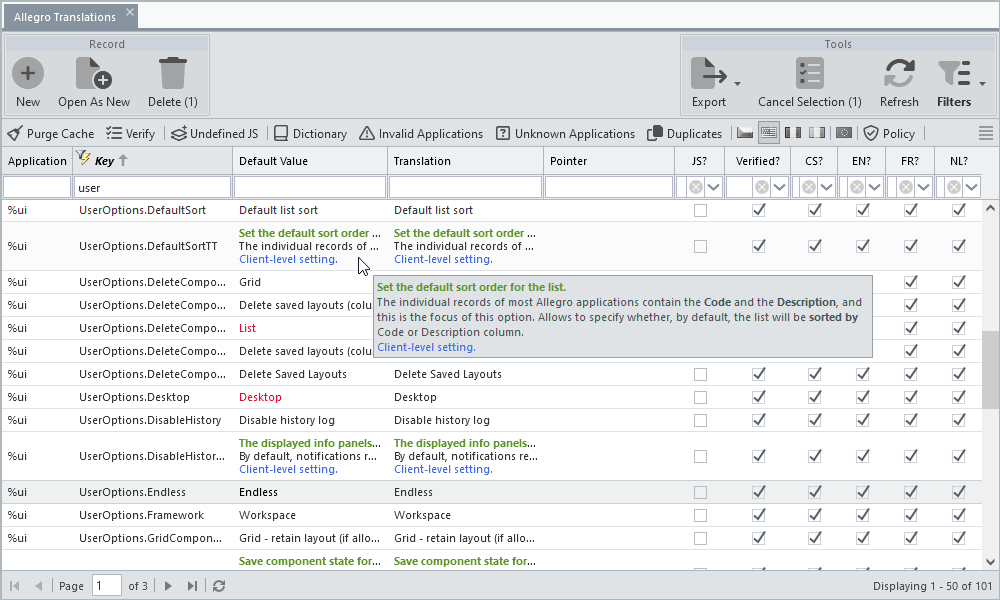Screen dimensions: 1000x600
Task: Clear the Verified? column filter
Action: pyautogui.click(x=761, y=187)
